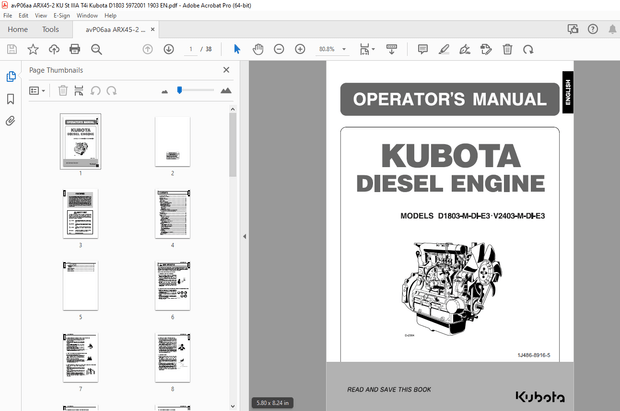Select page 8 thumbnail

click(x=172, y=358)
